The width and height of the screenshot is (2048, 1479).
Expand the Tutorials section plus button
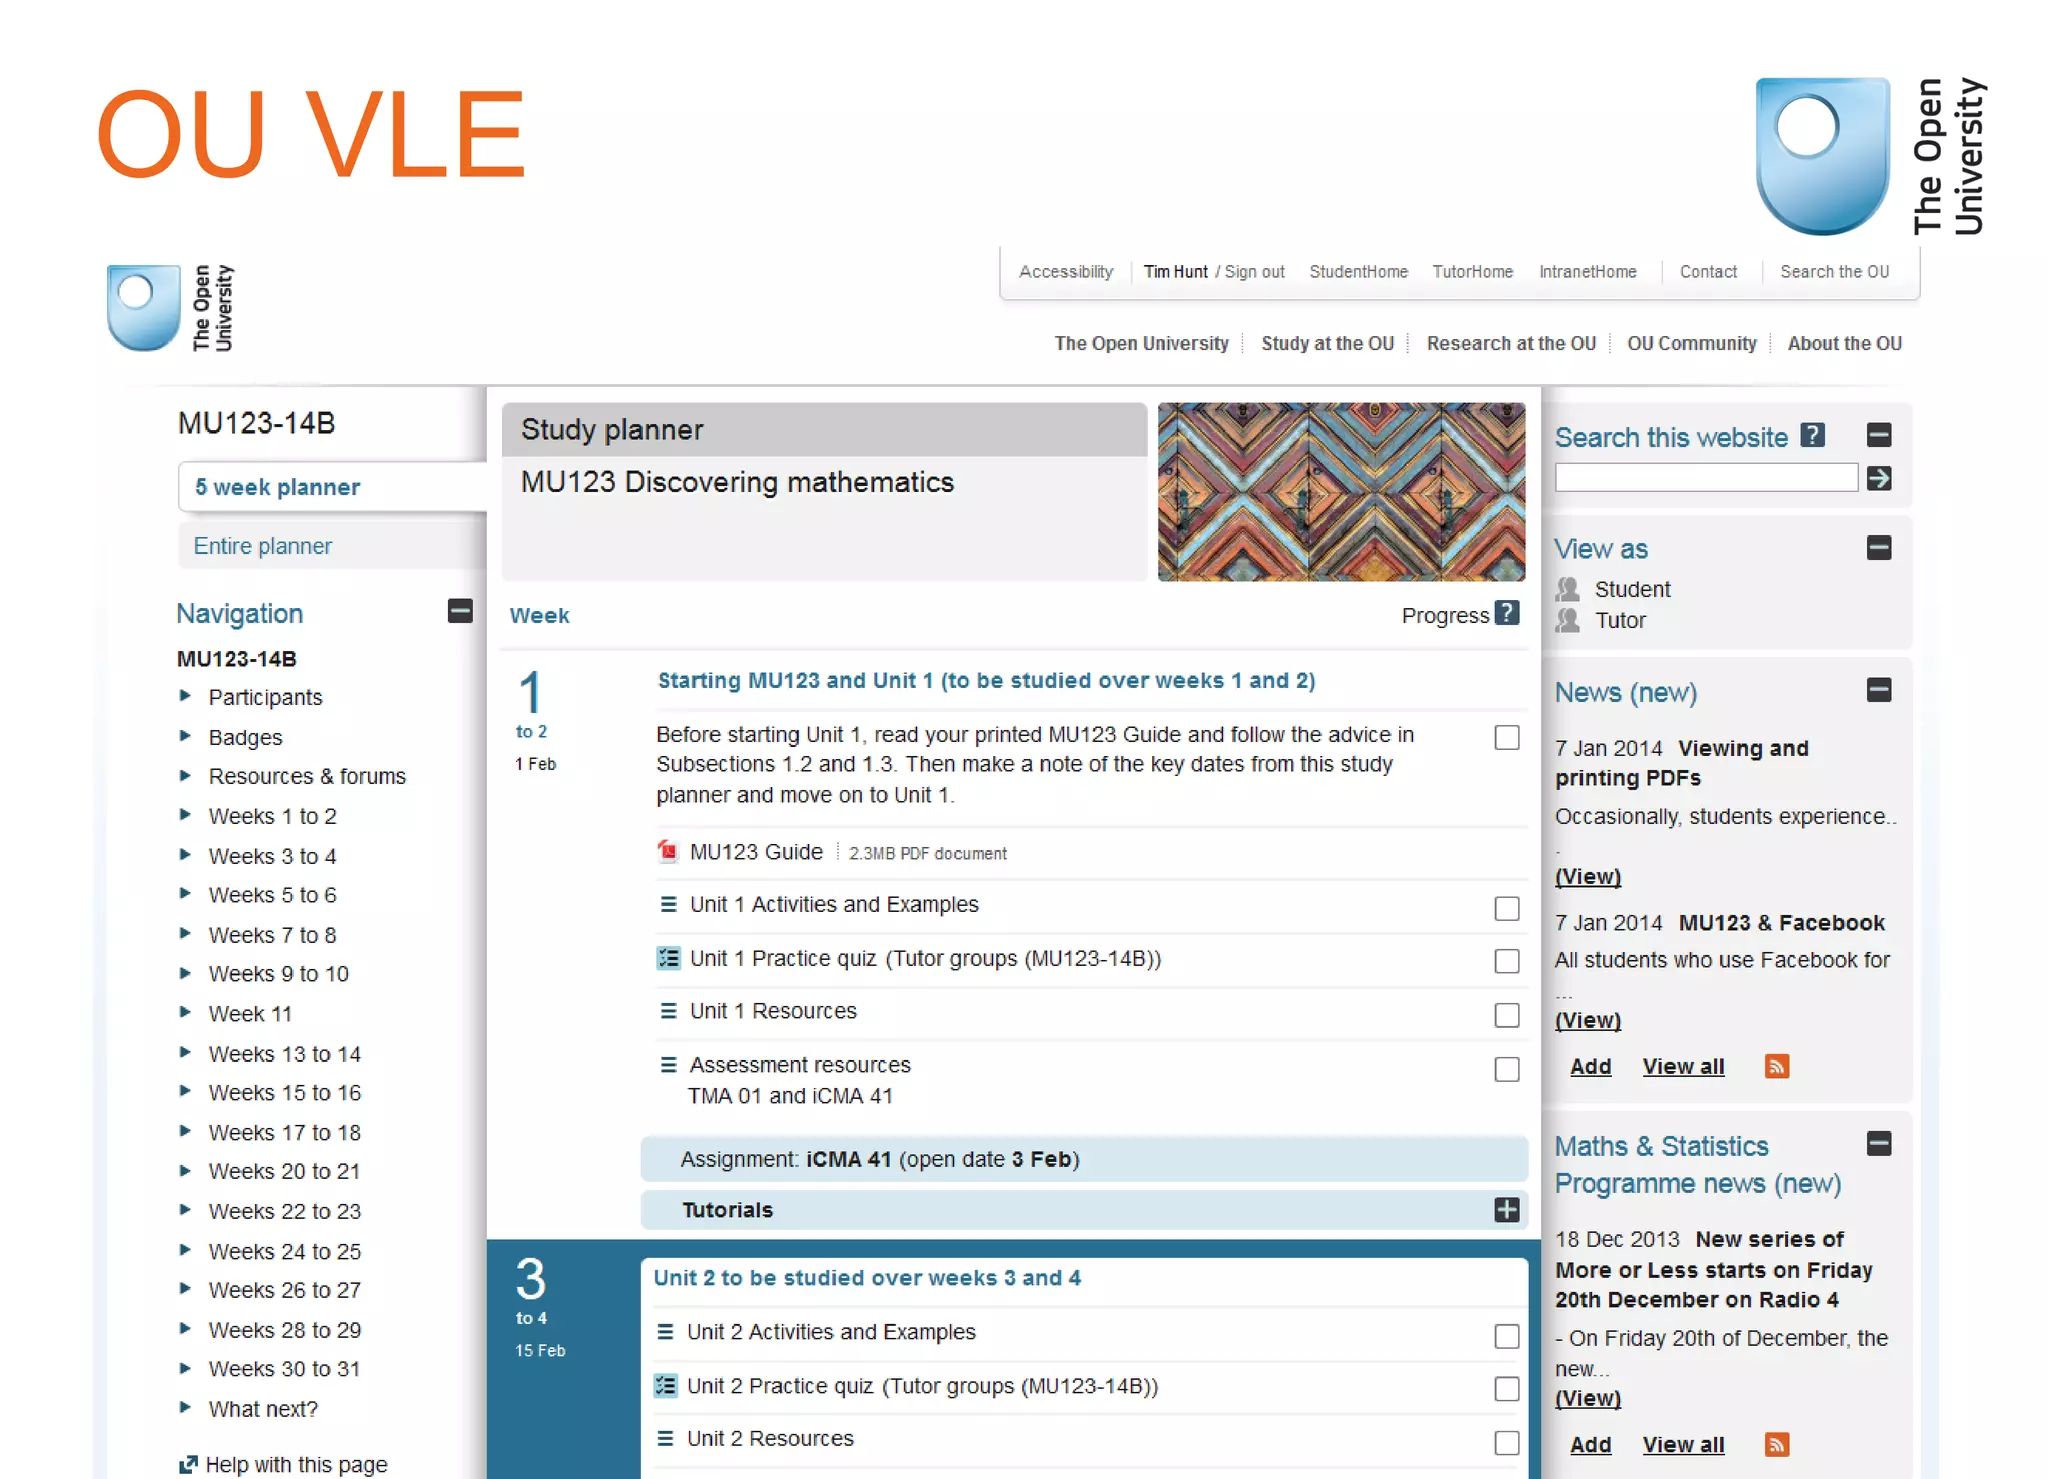[x=1506, y=1210]
